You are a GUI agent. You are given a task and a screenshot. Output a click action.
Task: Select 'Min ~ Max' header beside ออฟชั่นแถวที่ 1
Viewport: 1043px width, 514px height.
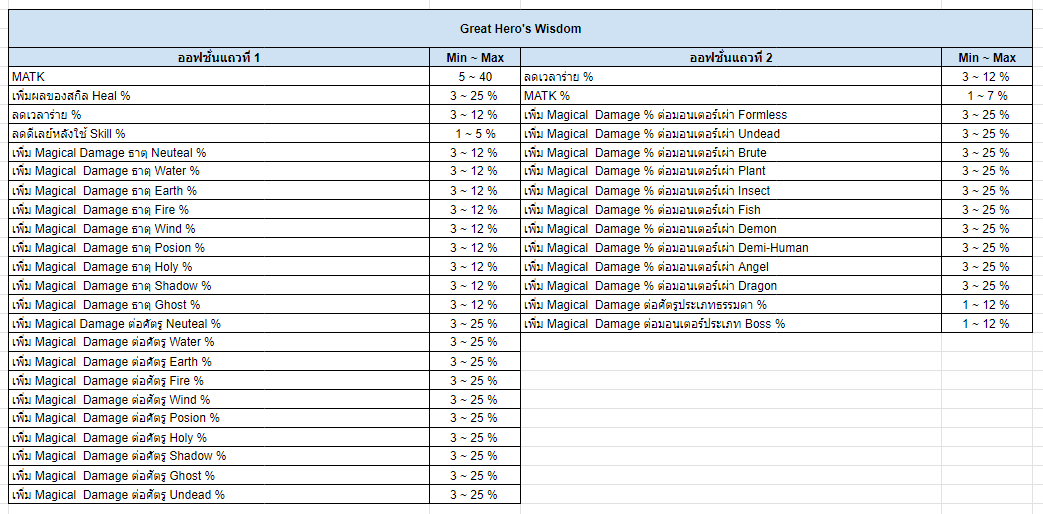(475, 57)
